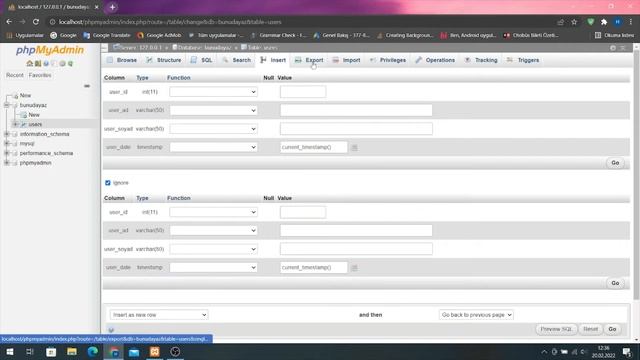Image resolution: width=640 pixels, height=360 pixels.
Task: Collapse the bunudayaz database node
Action: 7,105
